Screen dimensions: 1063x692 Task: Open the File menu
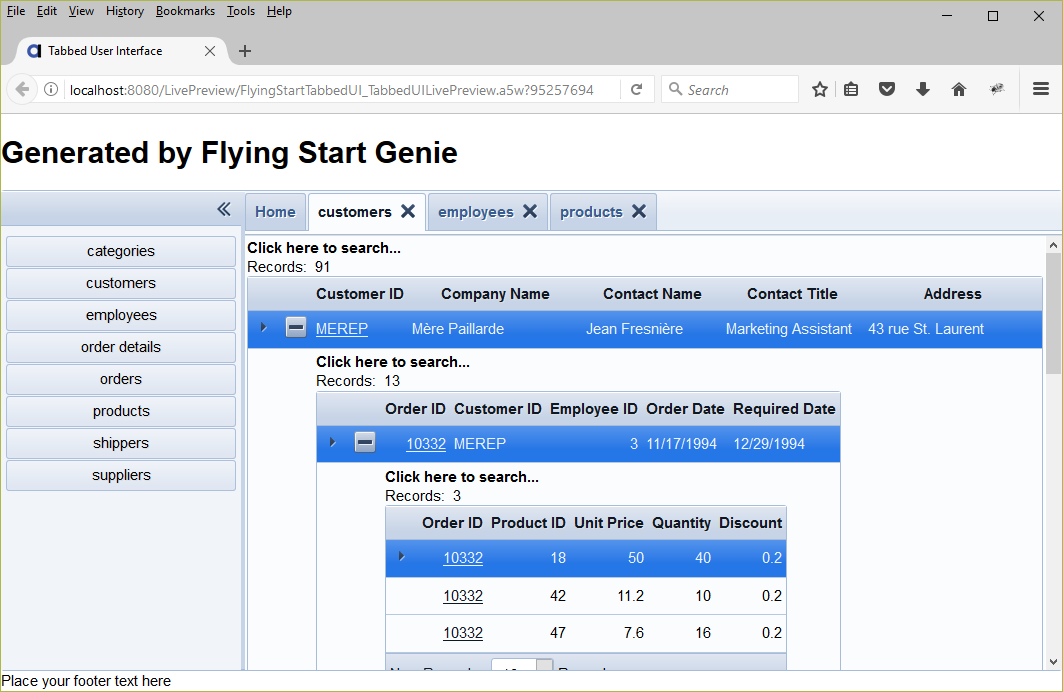(16, 11)
